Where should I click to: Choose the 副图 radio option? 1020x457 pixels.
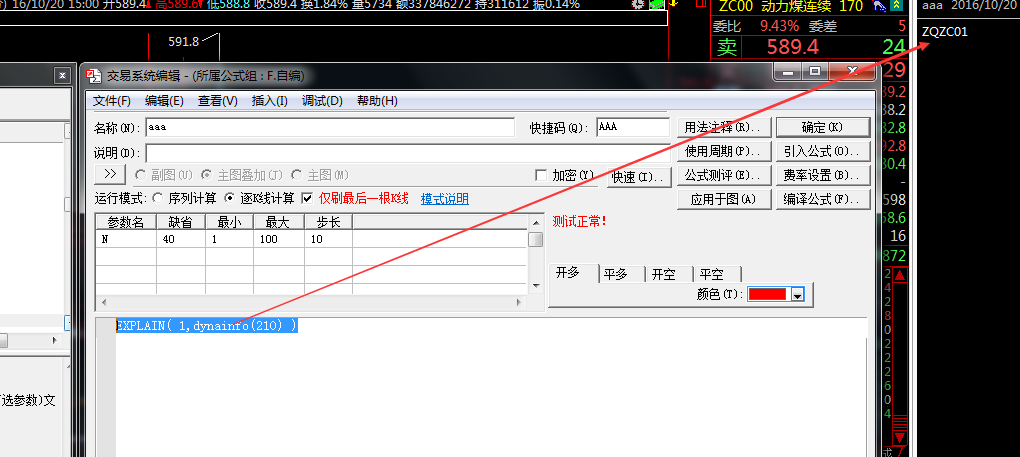click(140, 175)
